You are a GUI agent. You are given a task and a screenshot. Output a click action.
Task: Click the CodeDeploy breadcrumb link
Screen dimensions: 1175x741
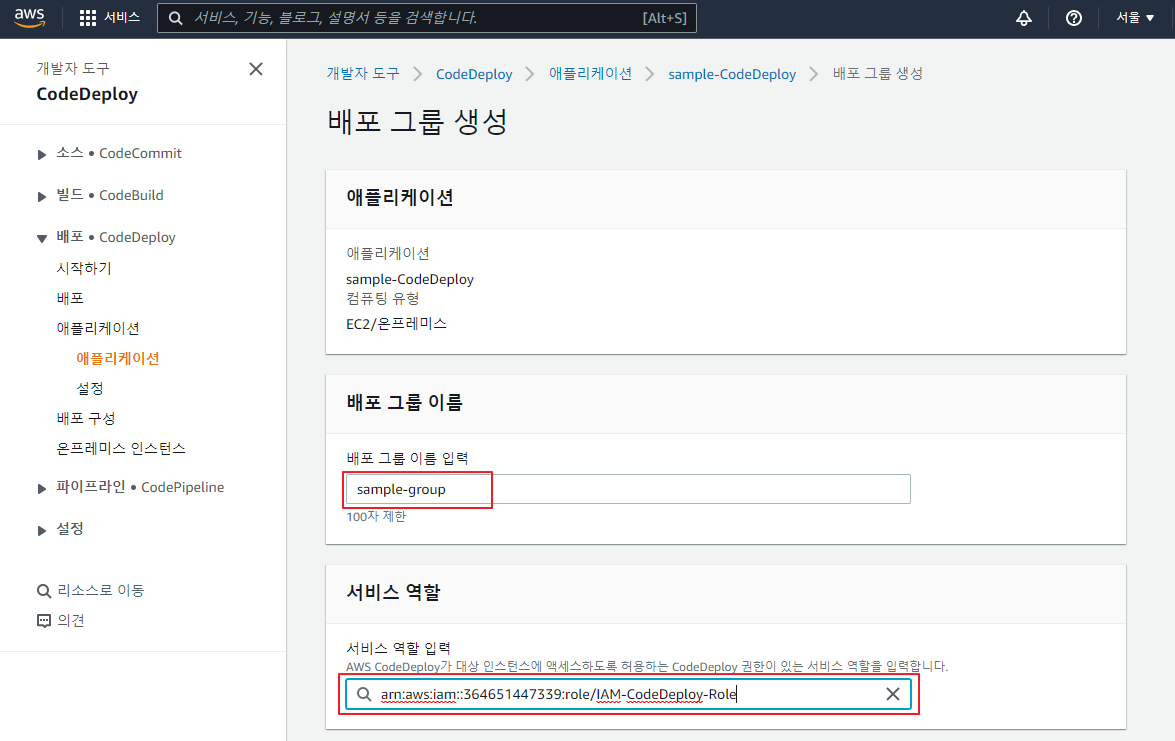tap(474, 74)
